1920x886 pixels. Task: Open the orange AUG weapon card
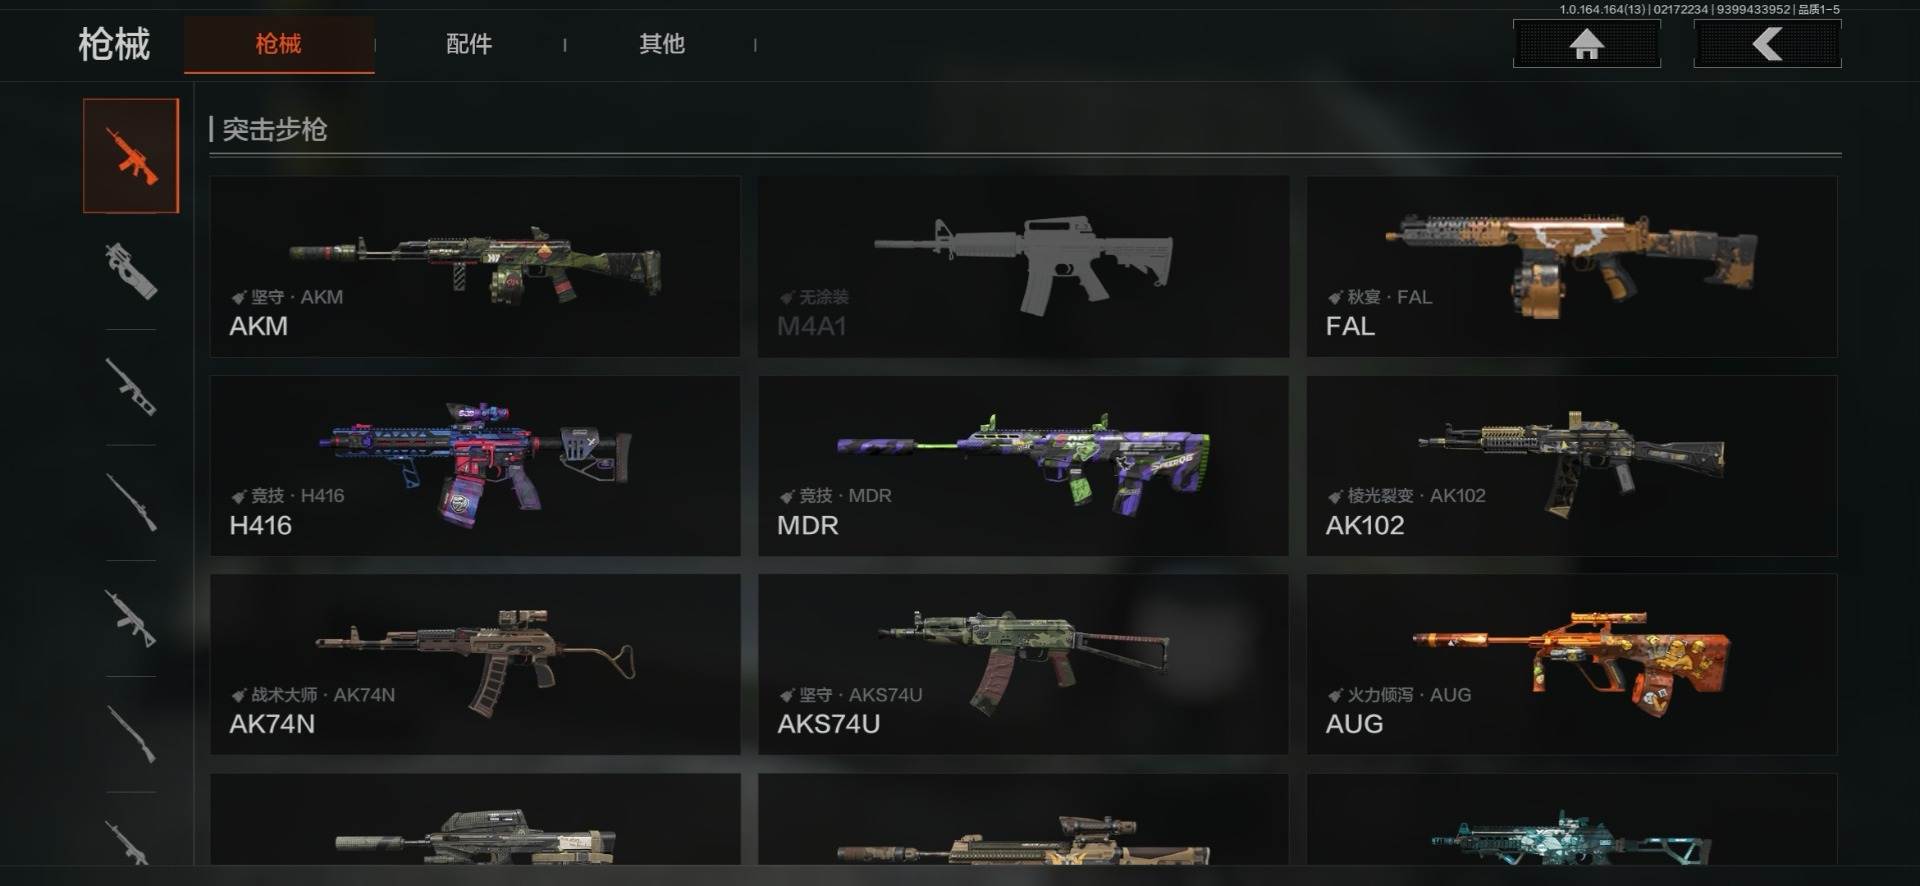click(x=1571, y=664)
